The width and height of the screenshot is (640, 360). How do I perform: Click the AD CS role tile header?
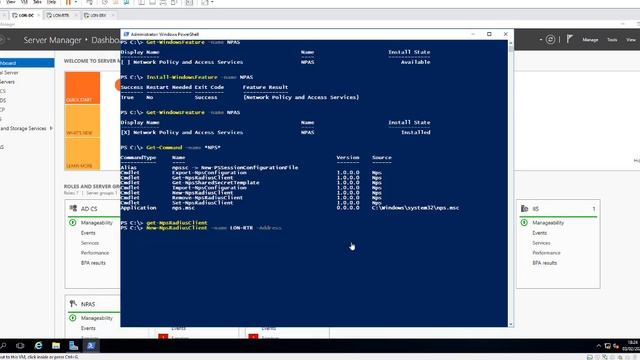point(89,209)
